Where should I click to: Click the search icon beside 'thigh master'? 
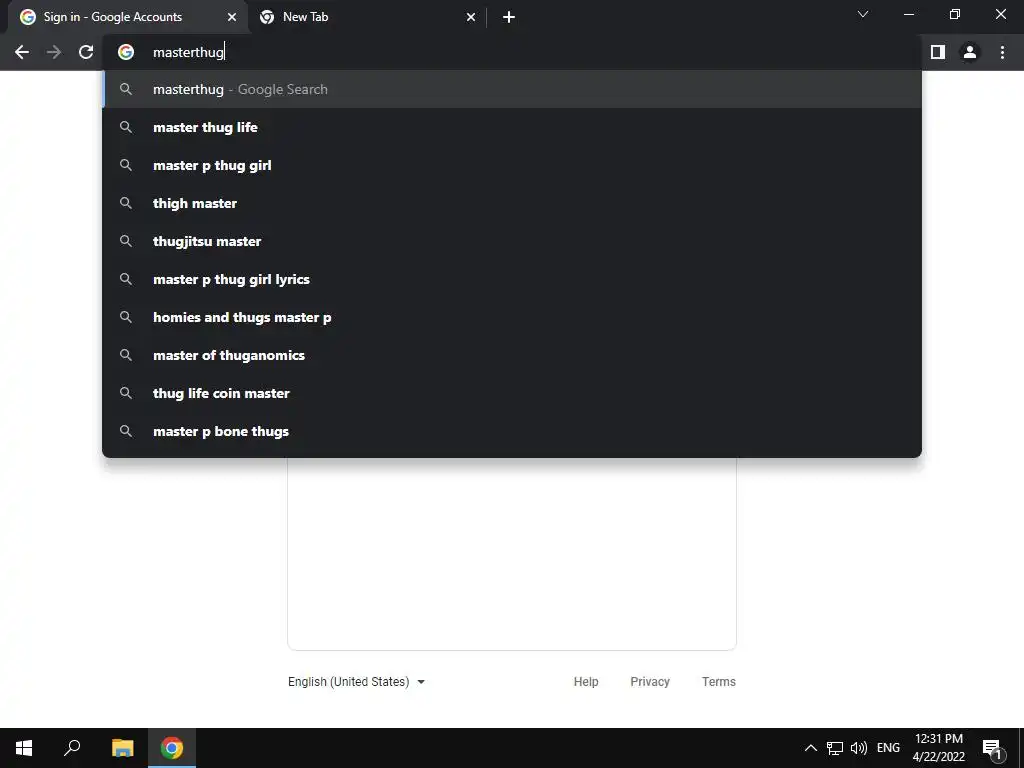click(x=126, y=203)
